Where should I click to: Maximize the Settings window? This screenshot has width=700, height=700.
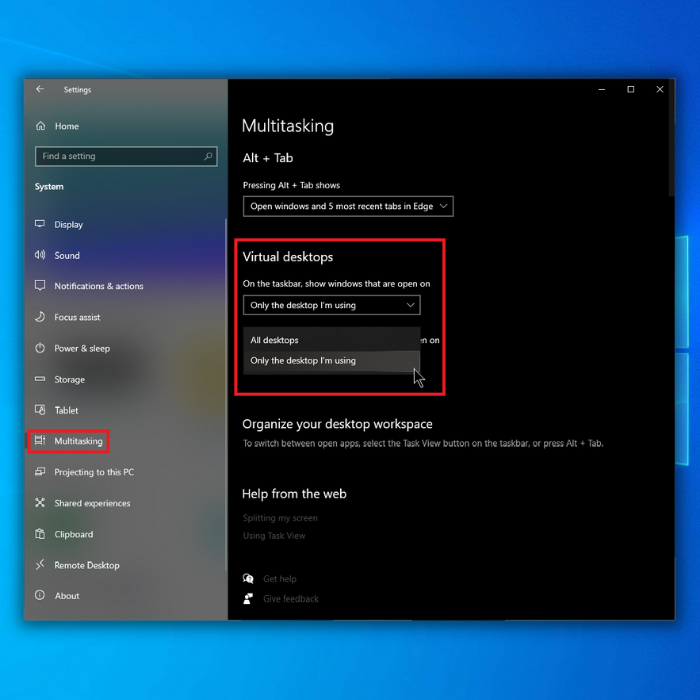point(630,89)
